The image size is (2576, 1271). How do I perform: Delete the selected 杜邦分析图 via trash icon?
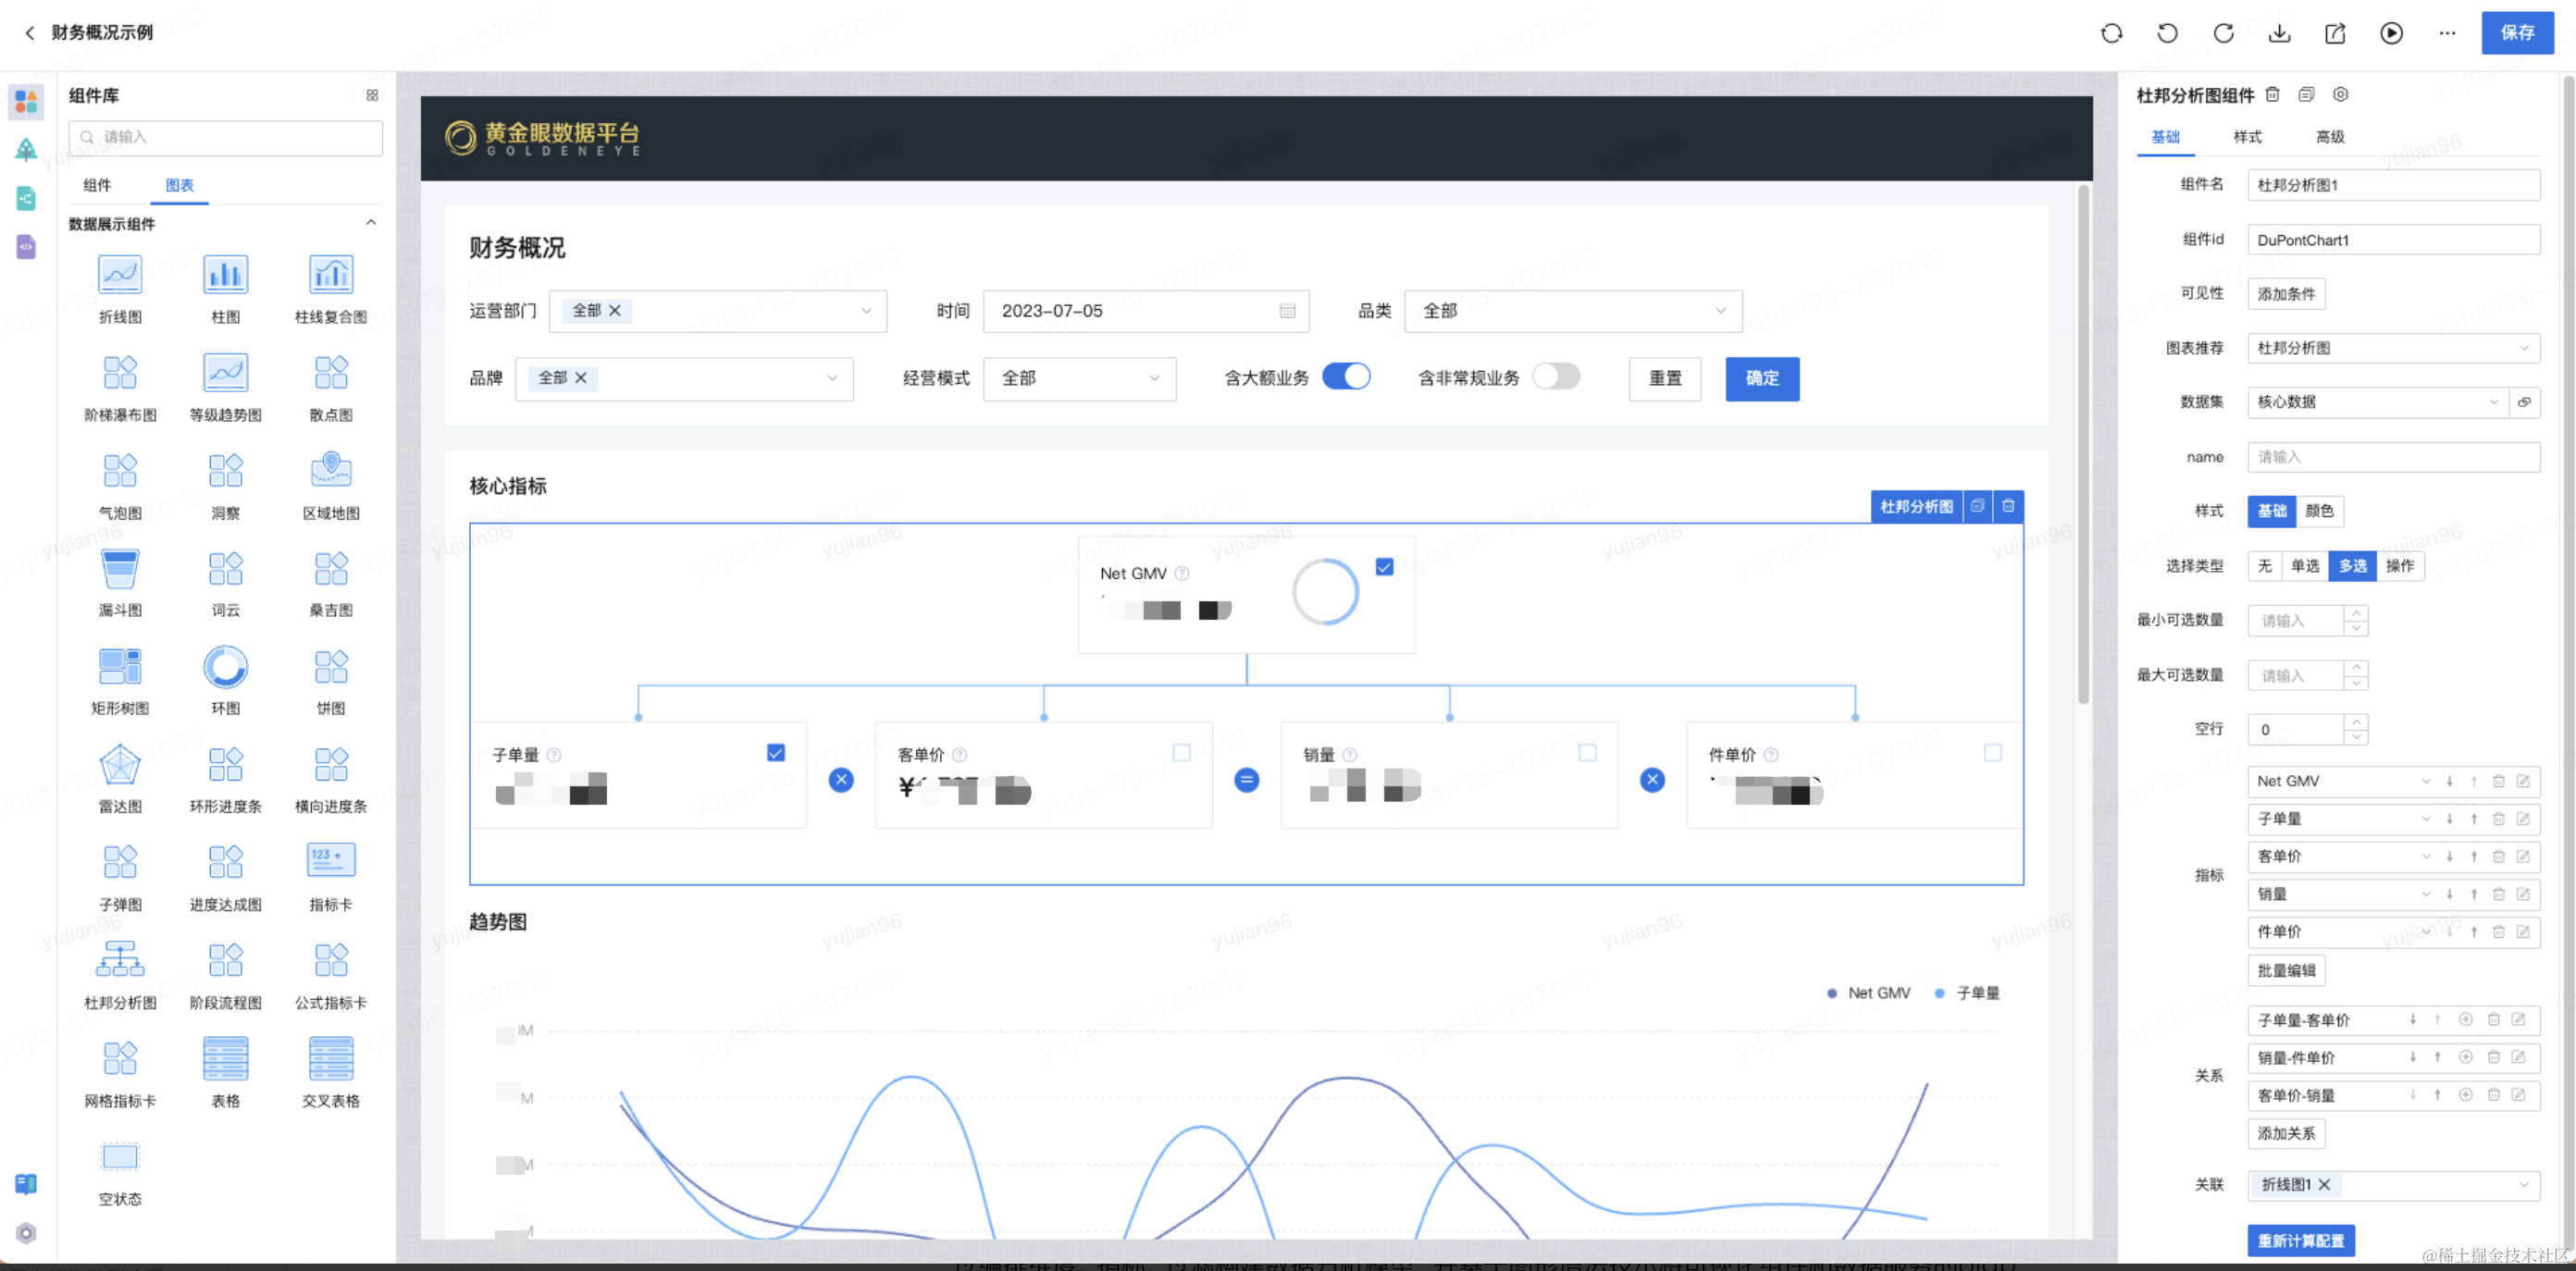(x=2008, y=506)
